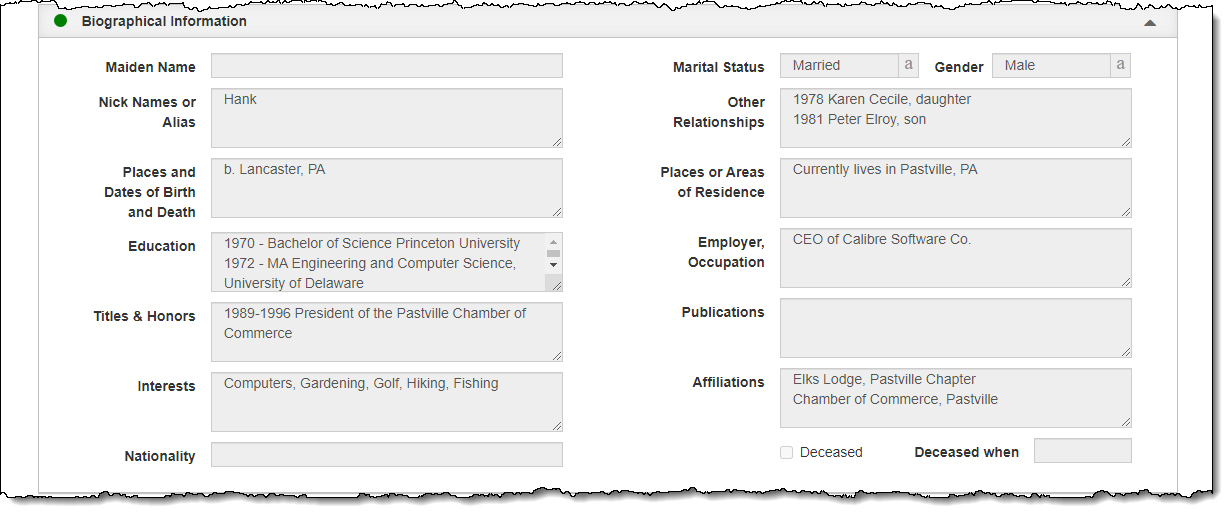
Task: Click the green status dot icon
Action: click(61, 21)
